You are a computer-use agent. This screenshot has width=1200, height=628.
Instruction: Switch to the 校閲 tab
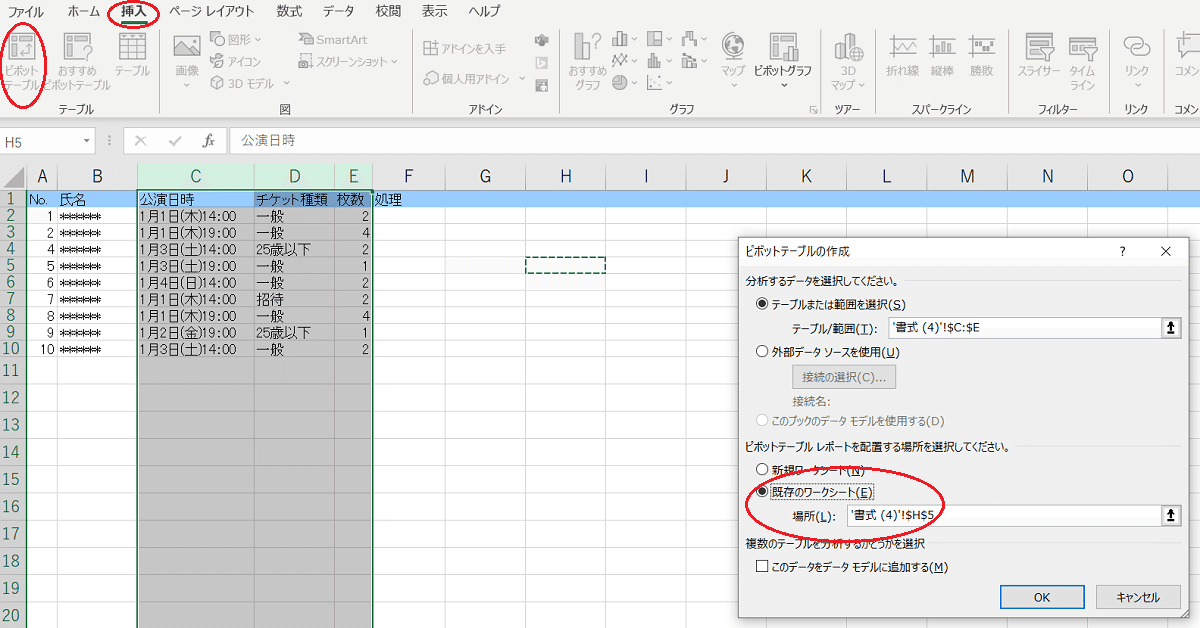387,11
